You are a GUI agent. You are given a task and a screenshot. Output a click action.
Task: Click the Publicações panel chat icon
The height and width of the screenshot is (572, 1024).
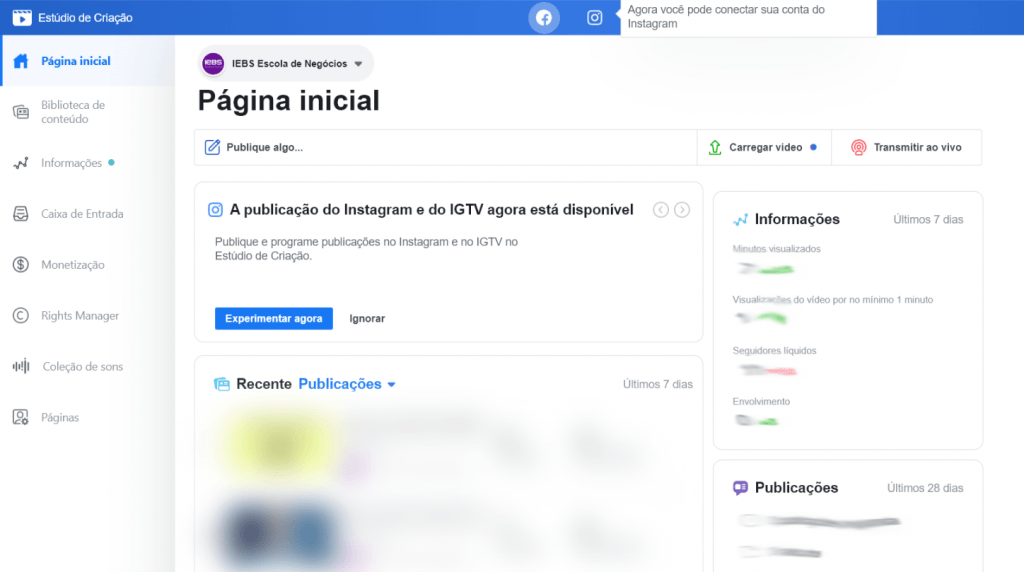[x=740, y=488]
